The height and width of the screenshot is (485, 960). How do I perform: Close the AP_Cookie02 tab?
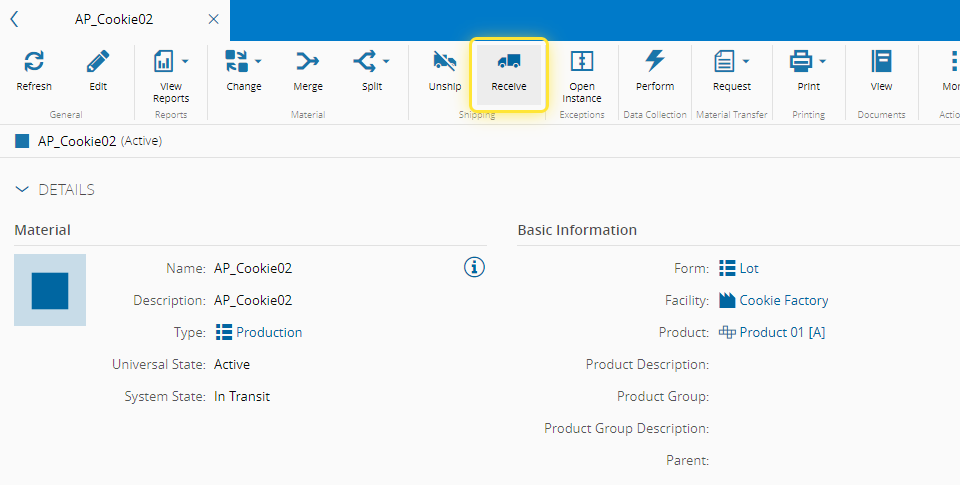[x=213, y=19]
